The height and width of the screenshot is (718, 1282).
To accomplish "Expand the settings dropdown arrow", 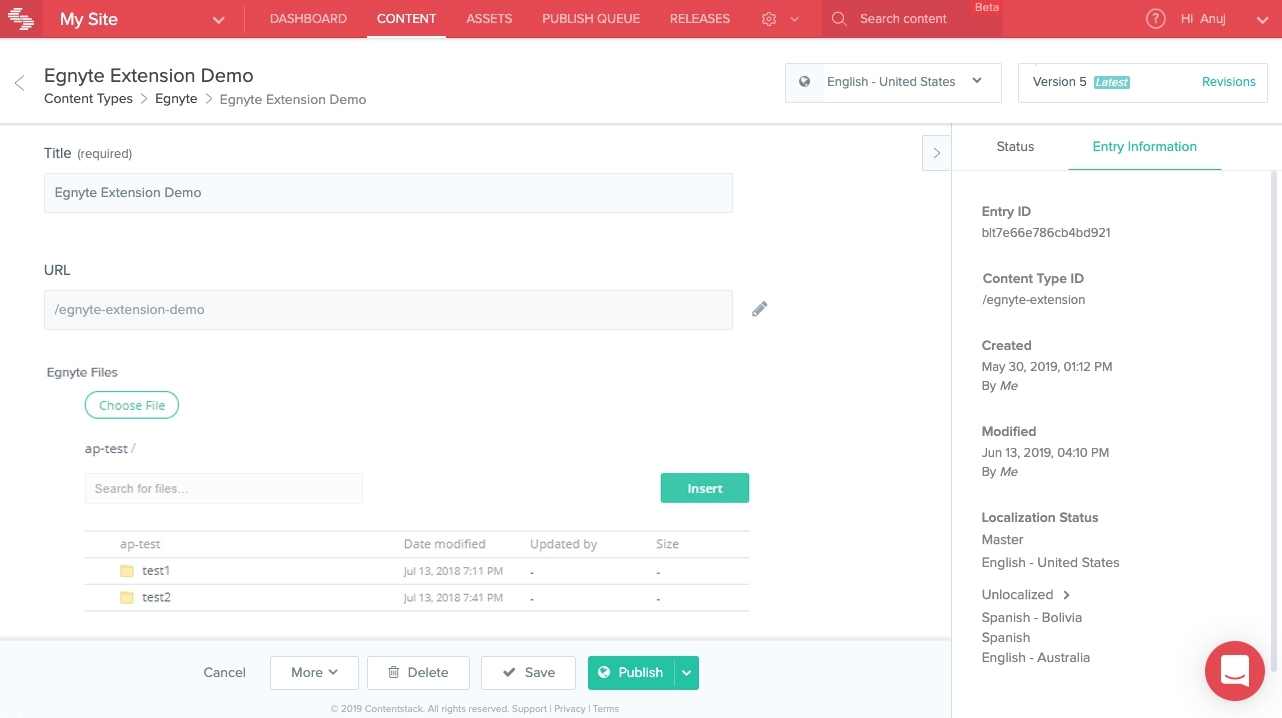I will 795,19.
